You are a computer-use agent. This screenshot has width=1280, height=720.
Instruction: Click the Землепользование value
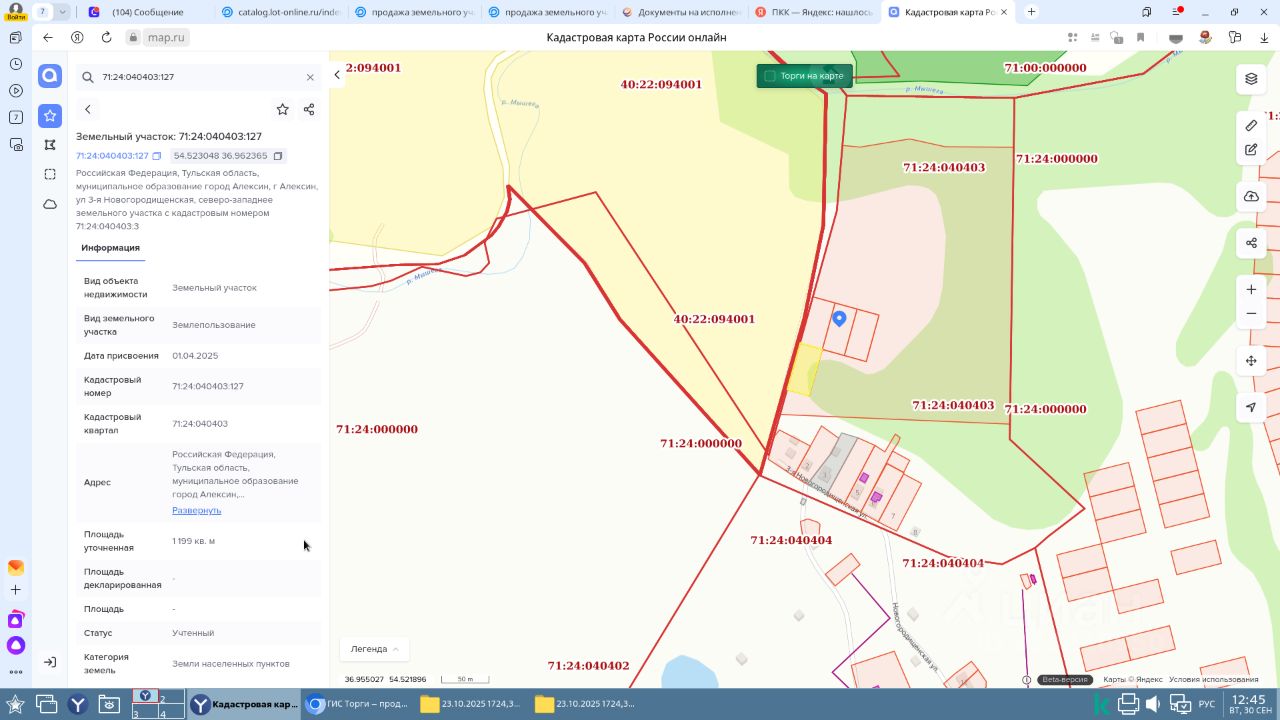point(214,325)
